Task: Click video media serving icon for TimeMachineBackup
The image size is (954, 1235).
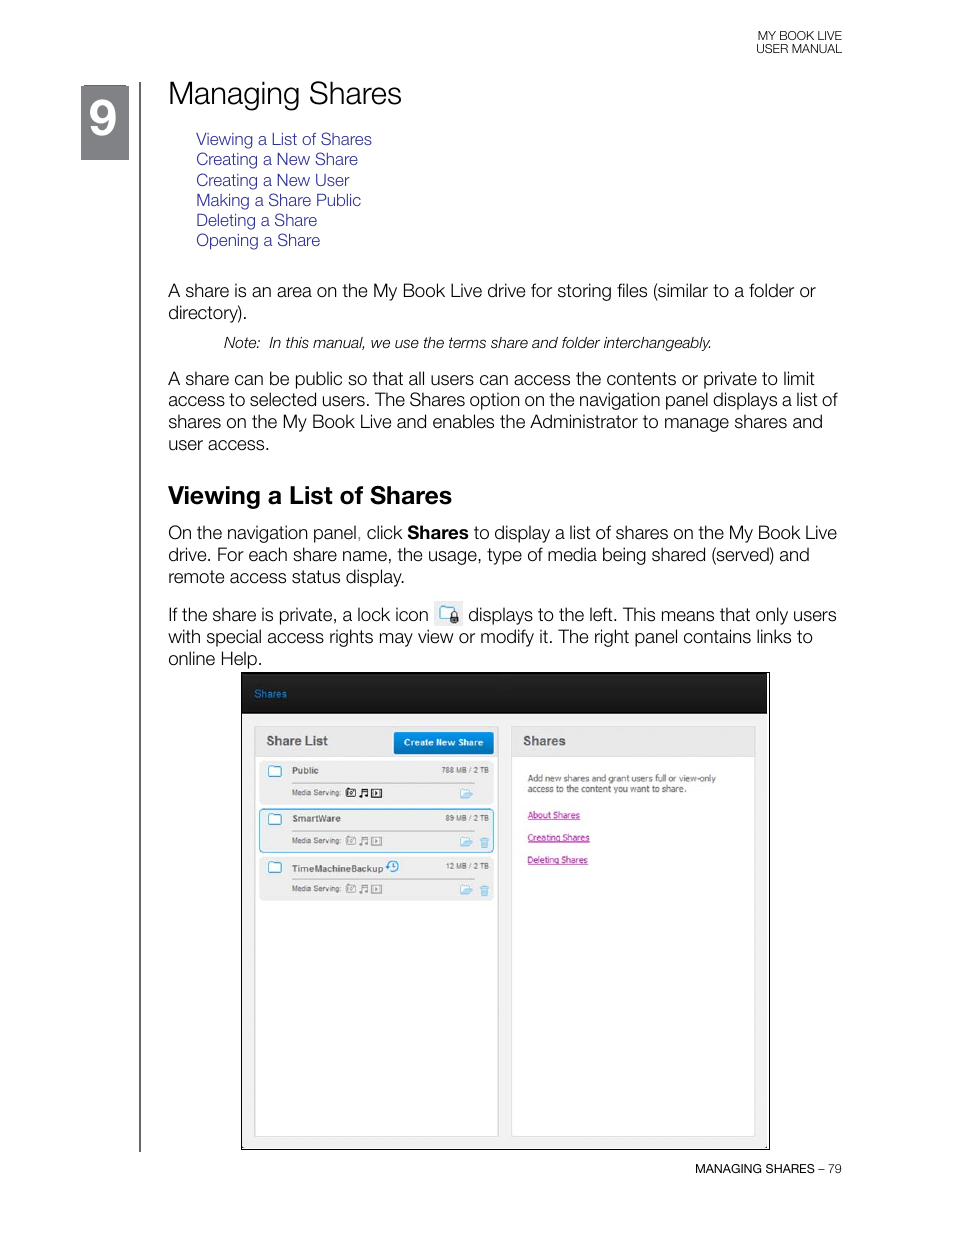Action: point(377,889)
